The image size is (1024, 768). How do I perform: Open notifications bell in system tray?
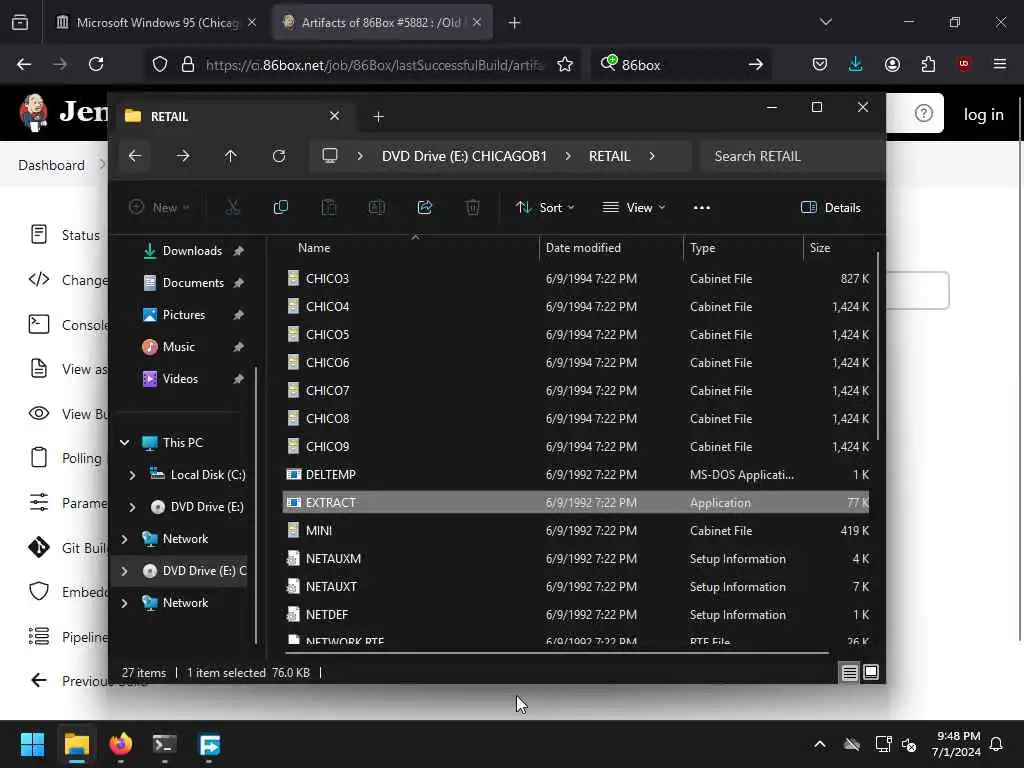click(997, 744)
